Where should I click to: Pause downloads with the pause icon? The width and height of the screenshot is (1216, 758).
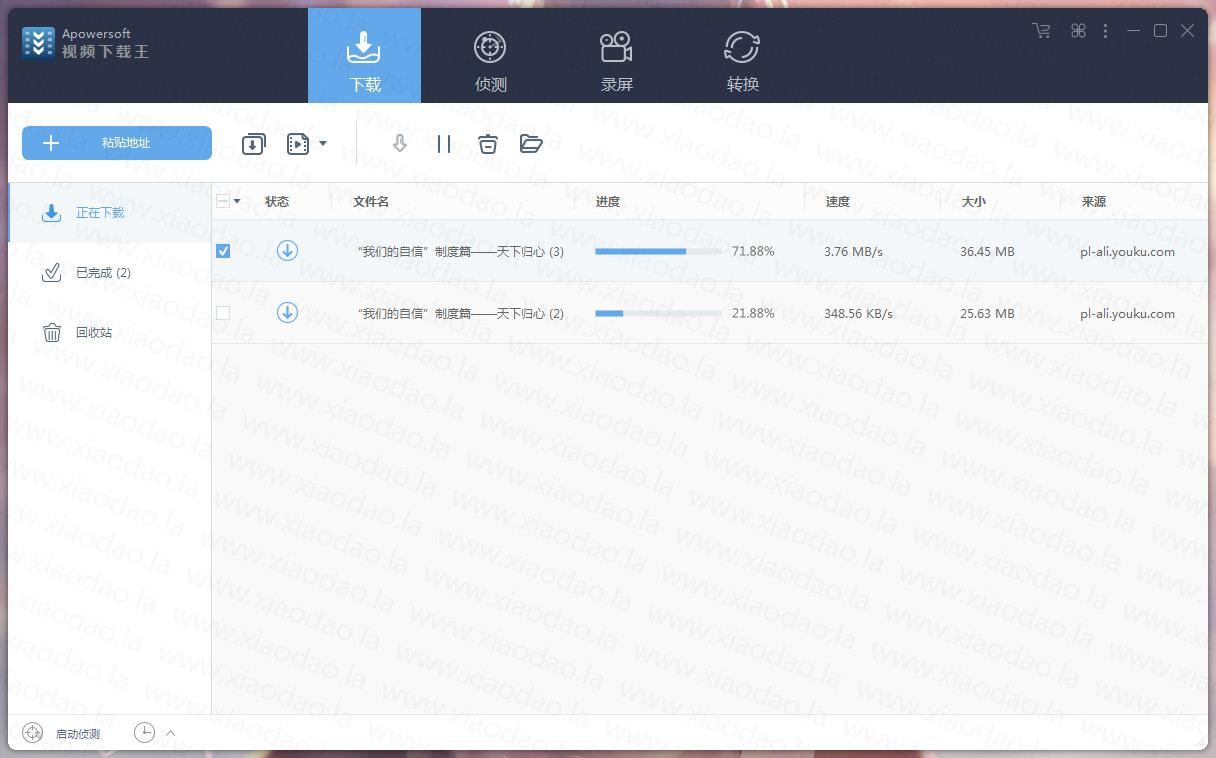(444, 144)
